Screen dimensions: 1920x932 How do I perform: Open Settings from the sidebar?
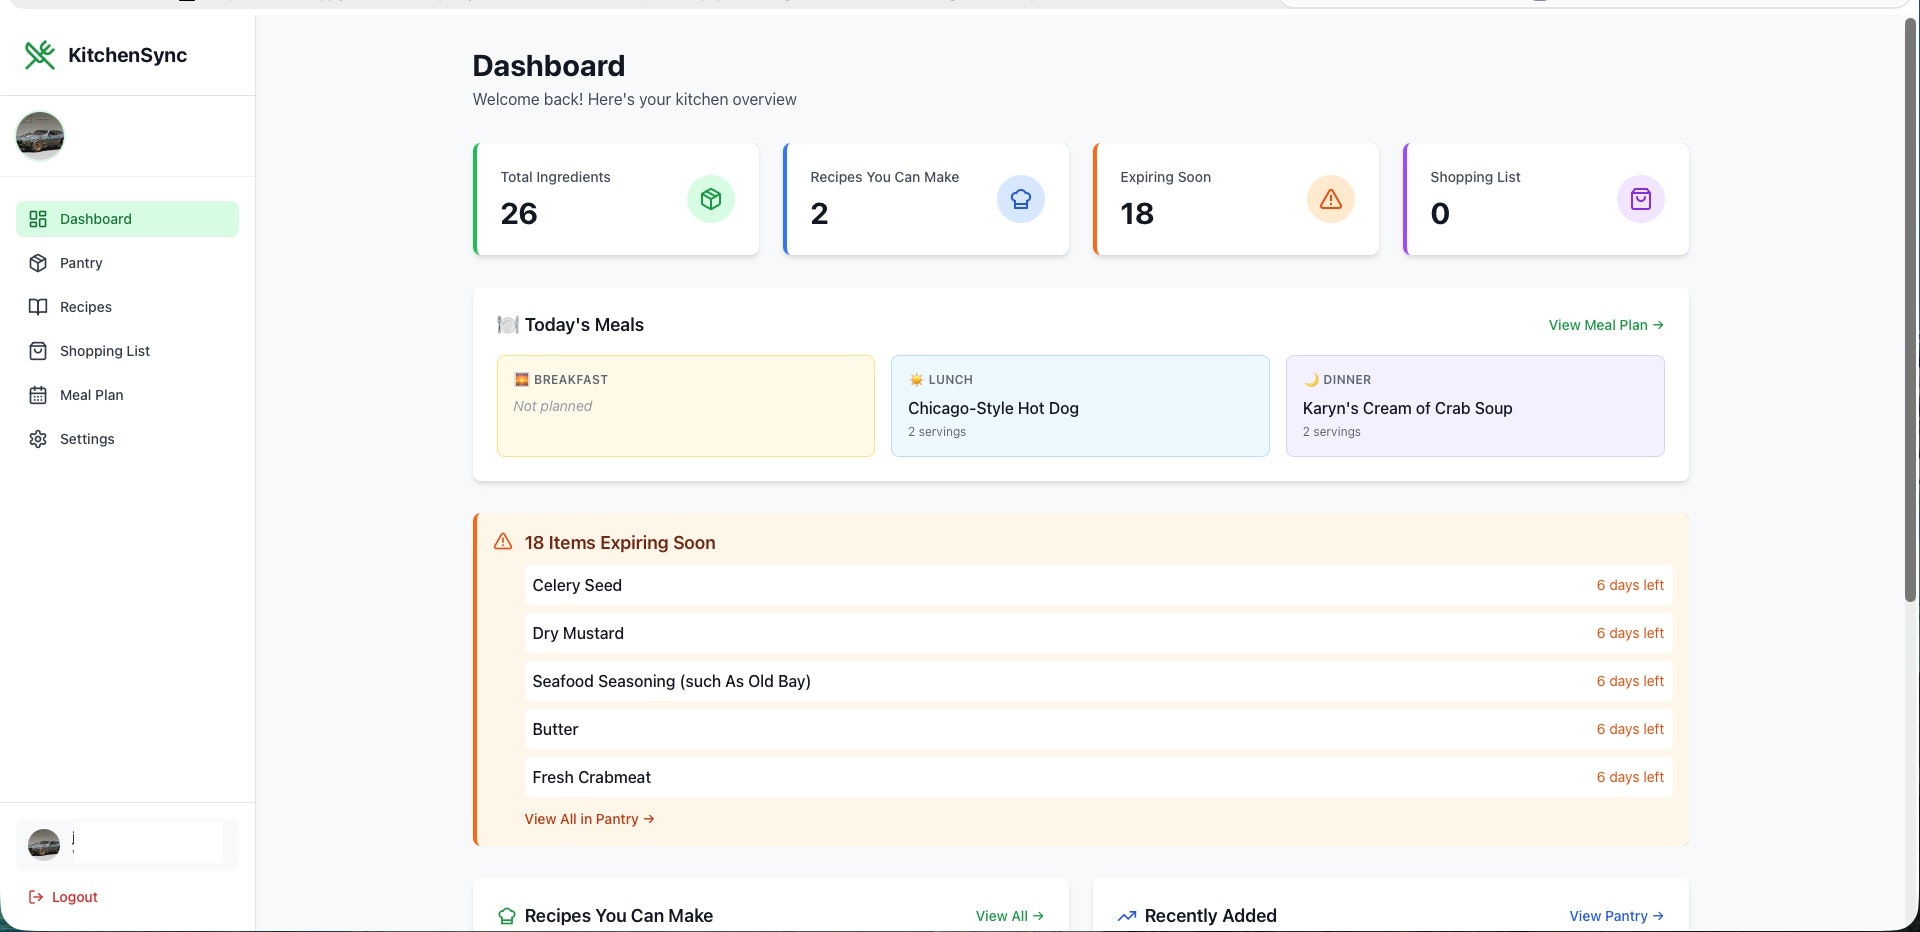[127, 439]
